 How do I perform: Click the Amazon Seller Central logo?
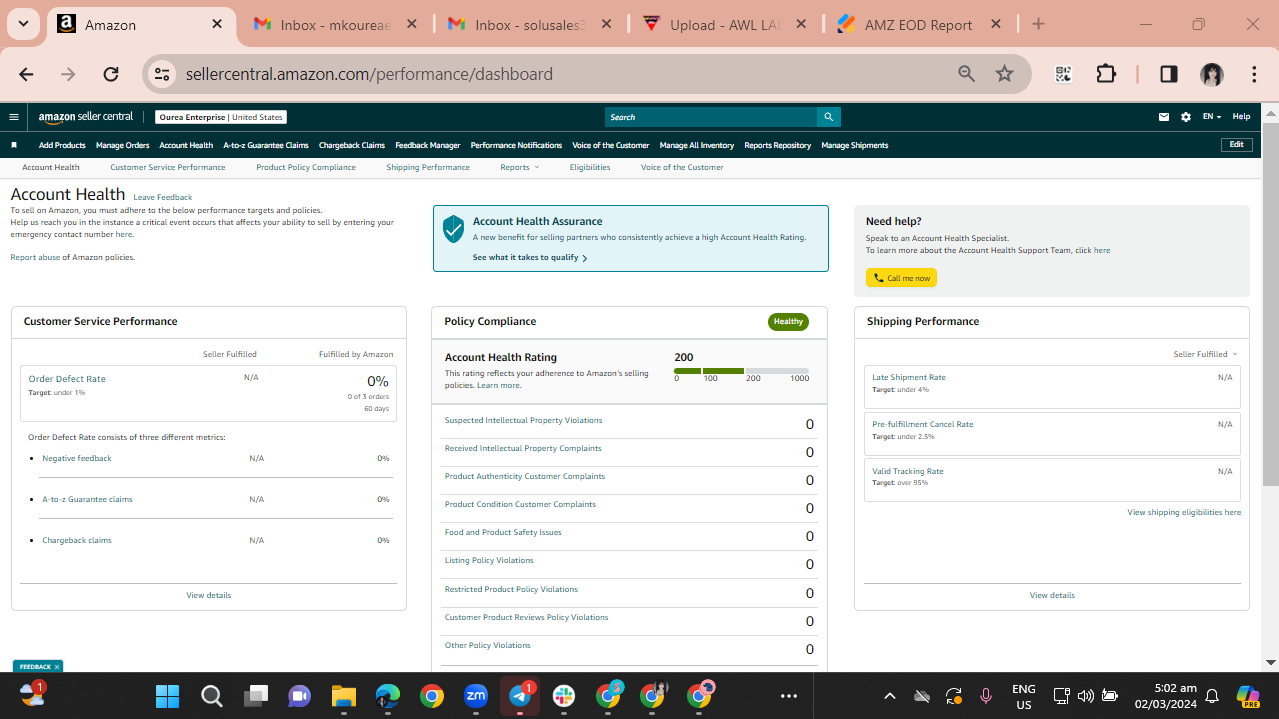pyautogui.click(x=86, y=117)
